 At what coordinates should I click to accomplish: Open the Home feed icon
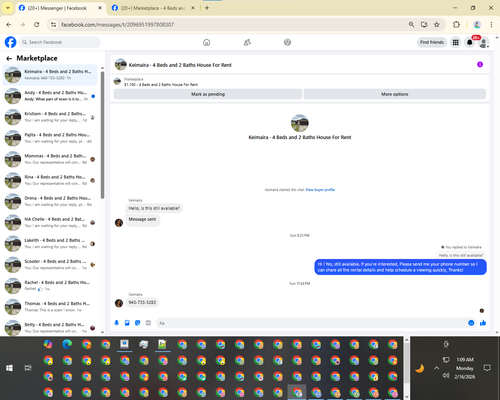point(206,42)
